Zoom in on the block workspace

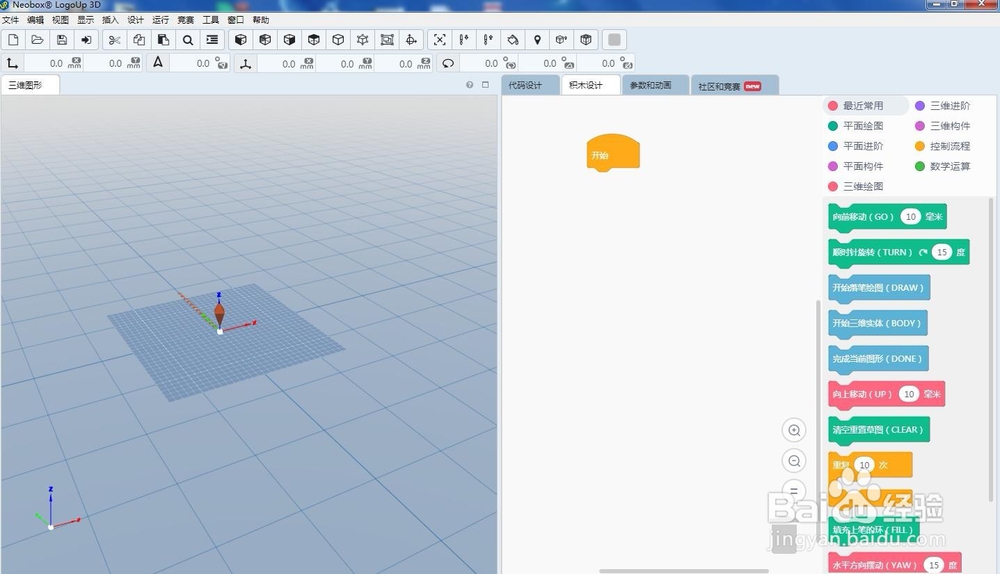(x=794, y=430)
